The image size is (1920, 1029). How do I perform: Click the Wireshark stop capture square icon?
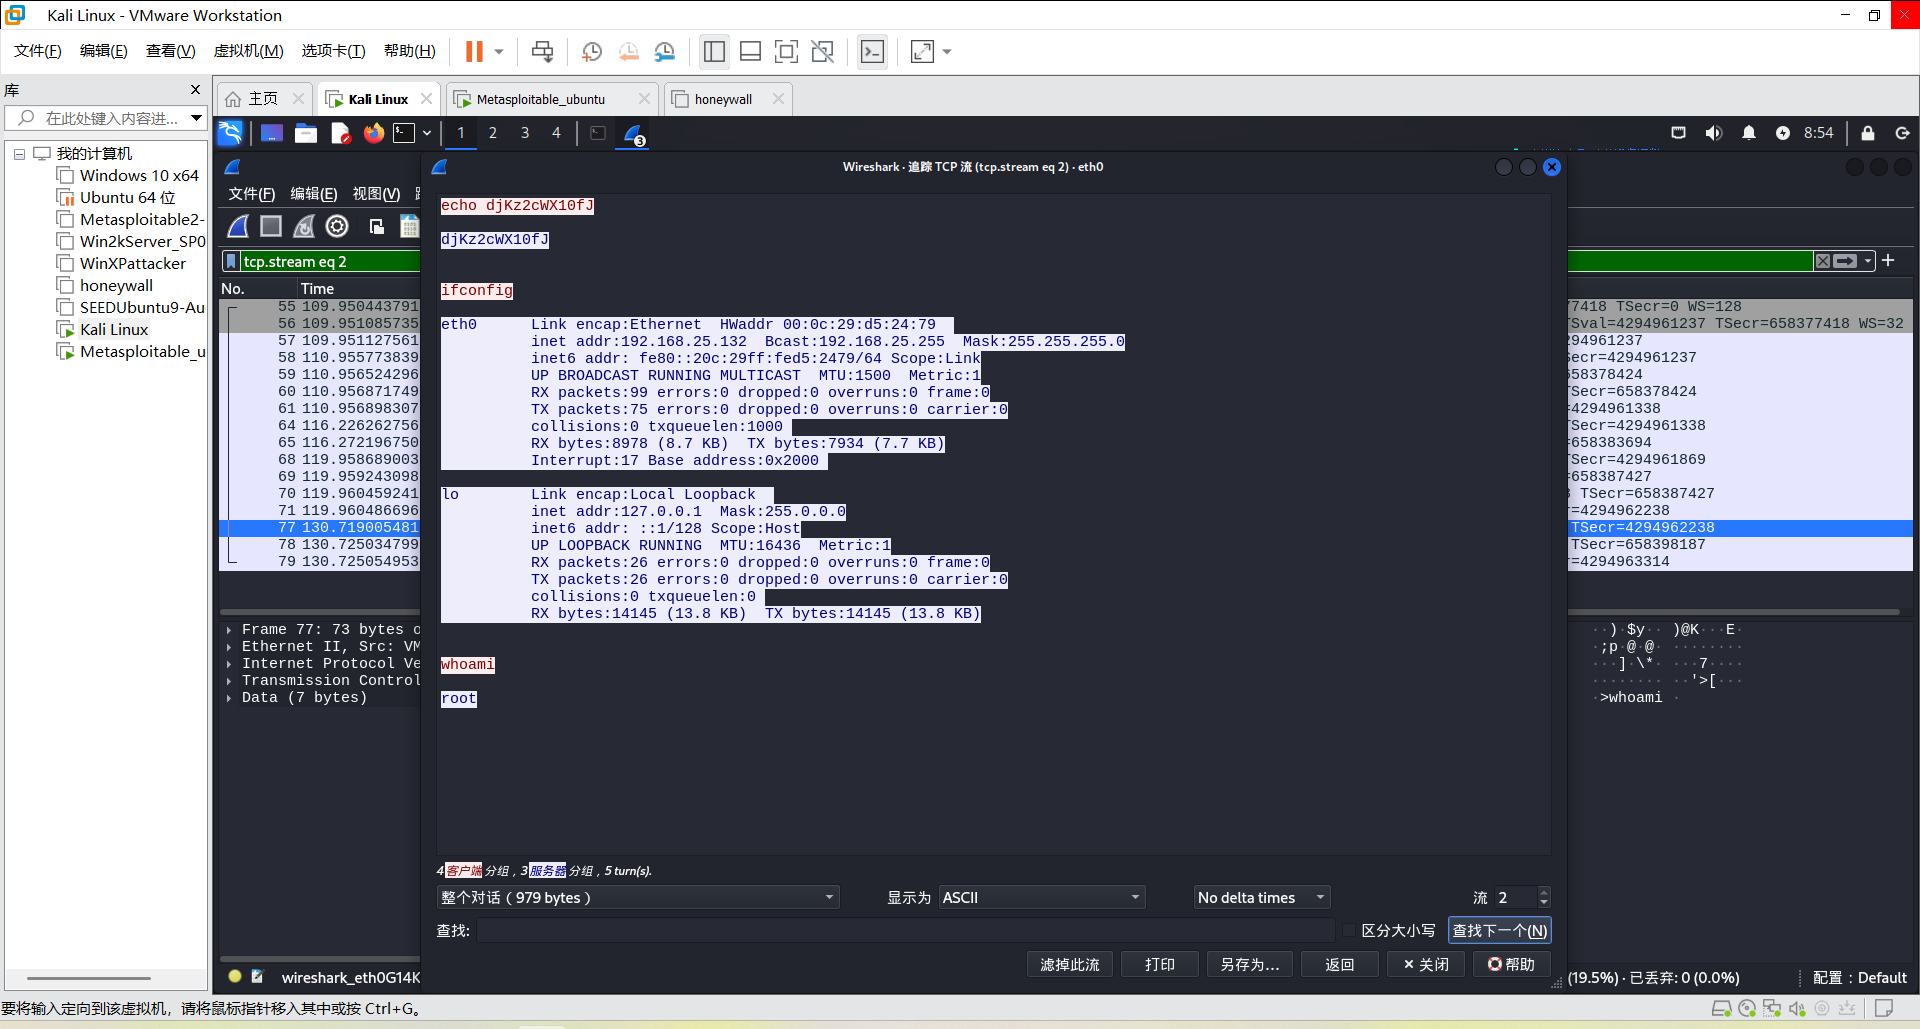click(271, 227)
